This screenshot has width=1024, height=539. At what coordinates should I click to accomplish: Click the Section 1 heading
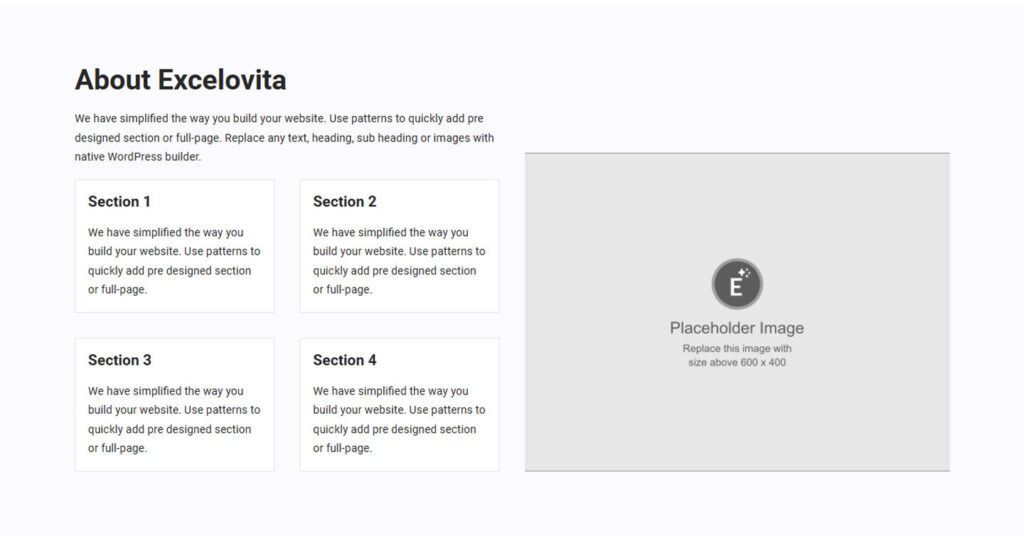pos(120,201)
